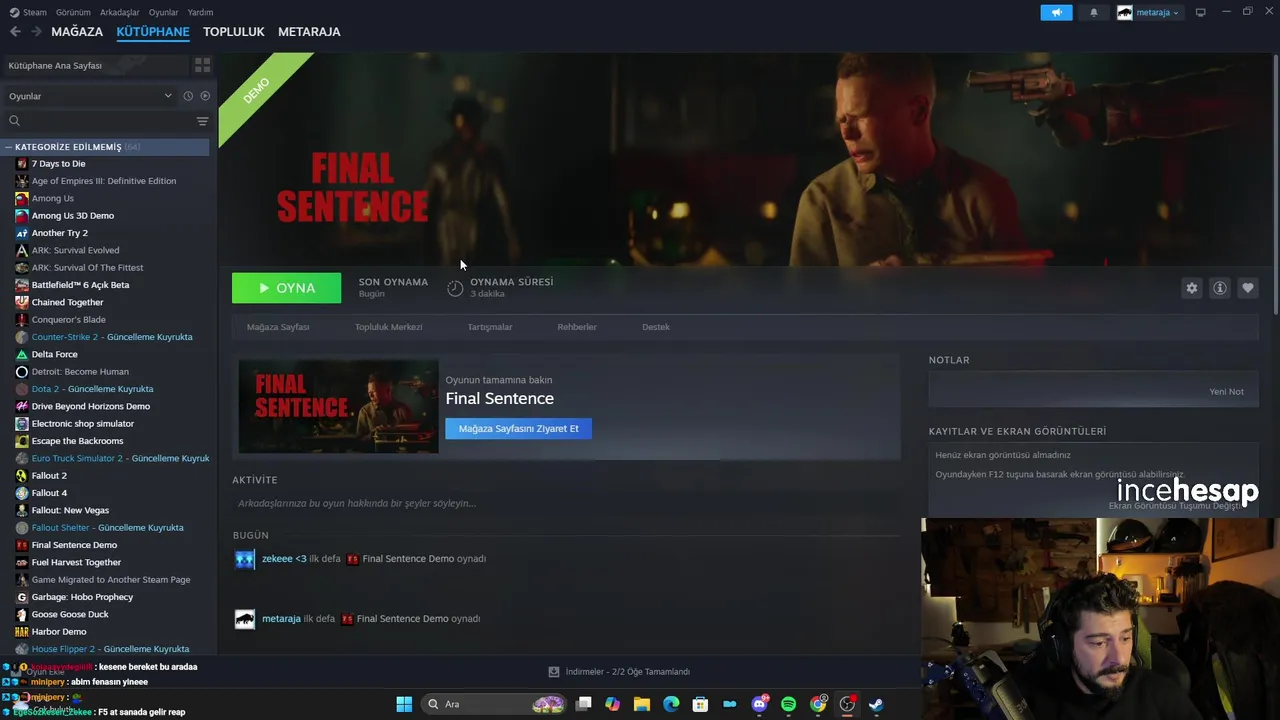The height and width of the screenshot is (720, 1280).
Task: Open the advanced filter sliders icon
Action: coord(202,121)
